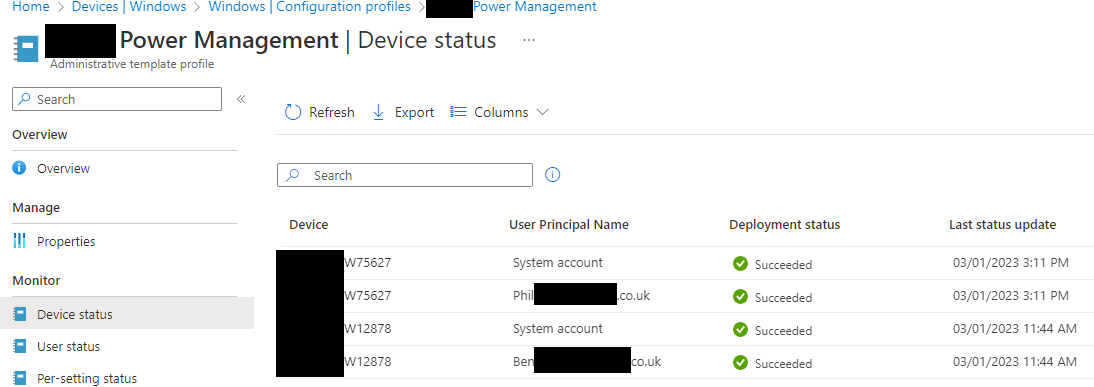Click the Properties bars icon in sidebar
This screenshot has width=1094, height=387.
(x=20, y=241)
